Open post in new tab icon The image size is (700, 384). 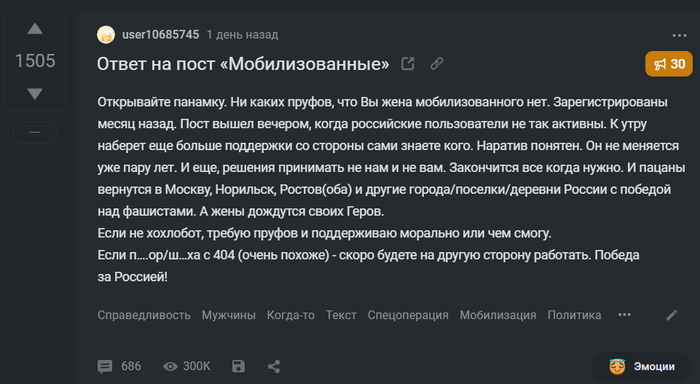click(408, 63)
